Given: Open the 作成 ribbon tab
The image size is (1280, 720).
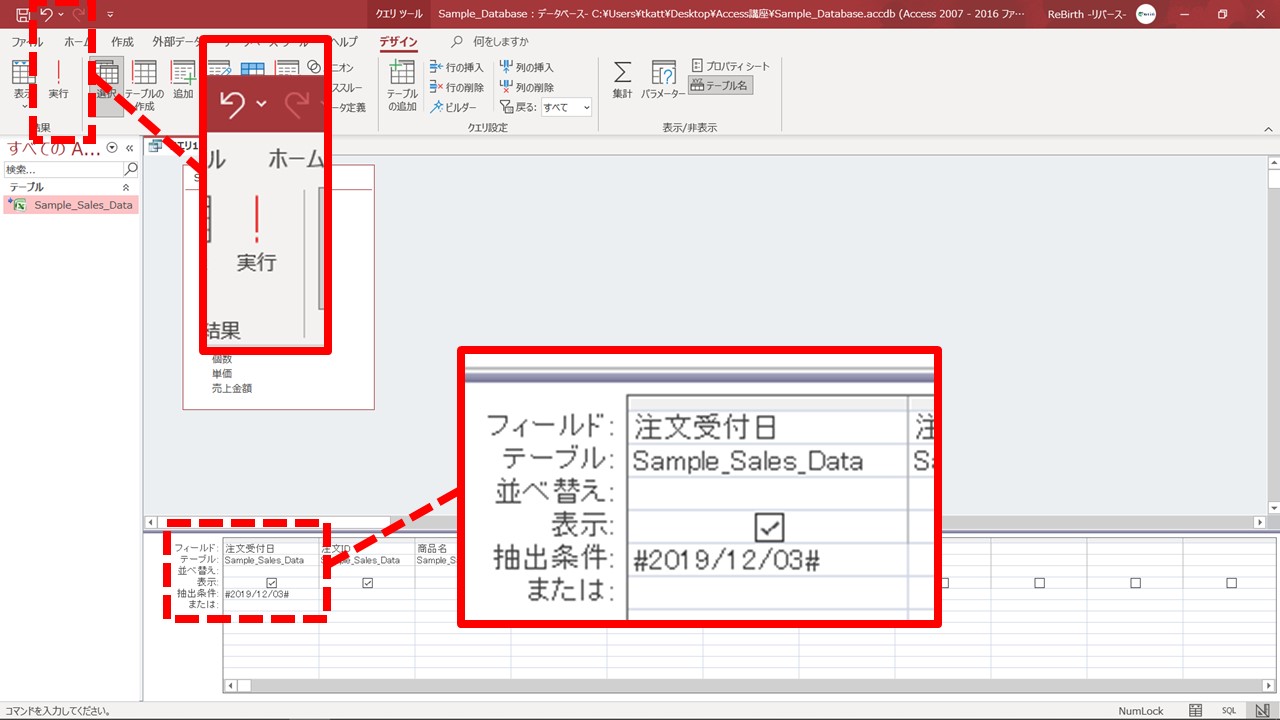Looking at the screenshot, I should click(x=122, y=42).
